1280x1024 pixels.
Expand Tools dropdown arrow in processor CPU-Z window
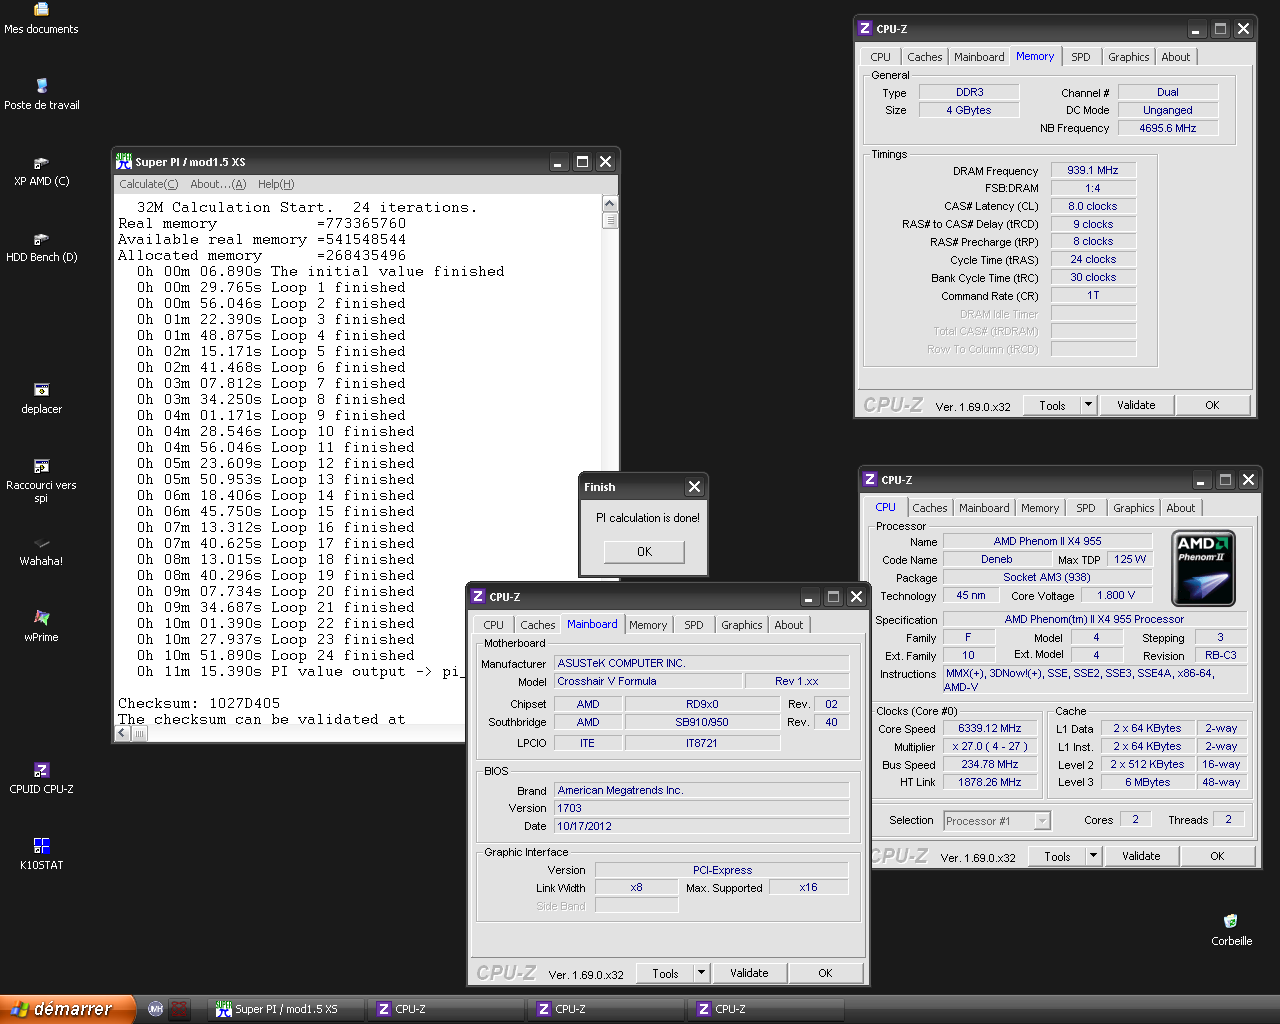coord(1094,856)
